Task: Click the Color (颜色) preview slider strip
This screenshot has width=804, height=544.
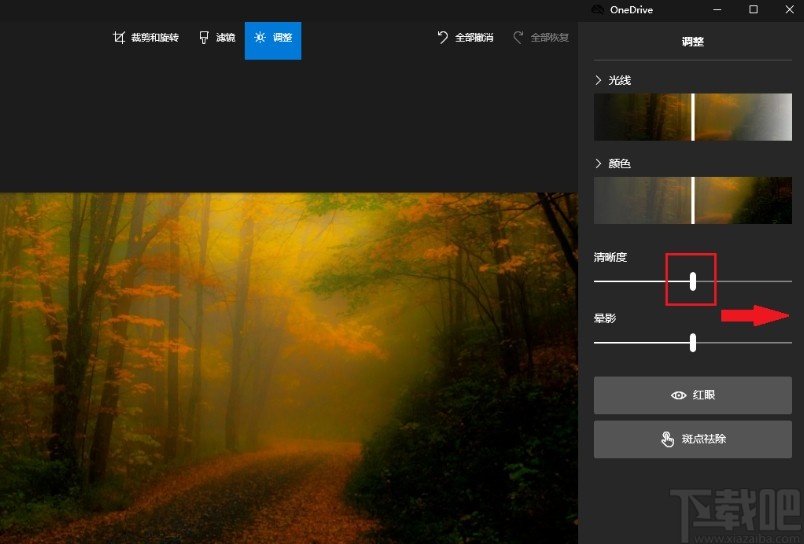Action: [693, 200]
